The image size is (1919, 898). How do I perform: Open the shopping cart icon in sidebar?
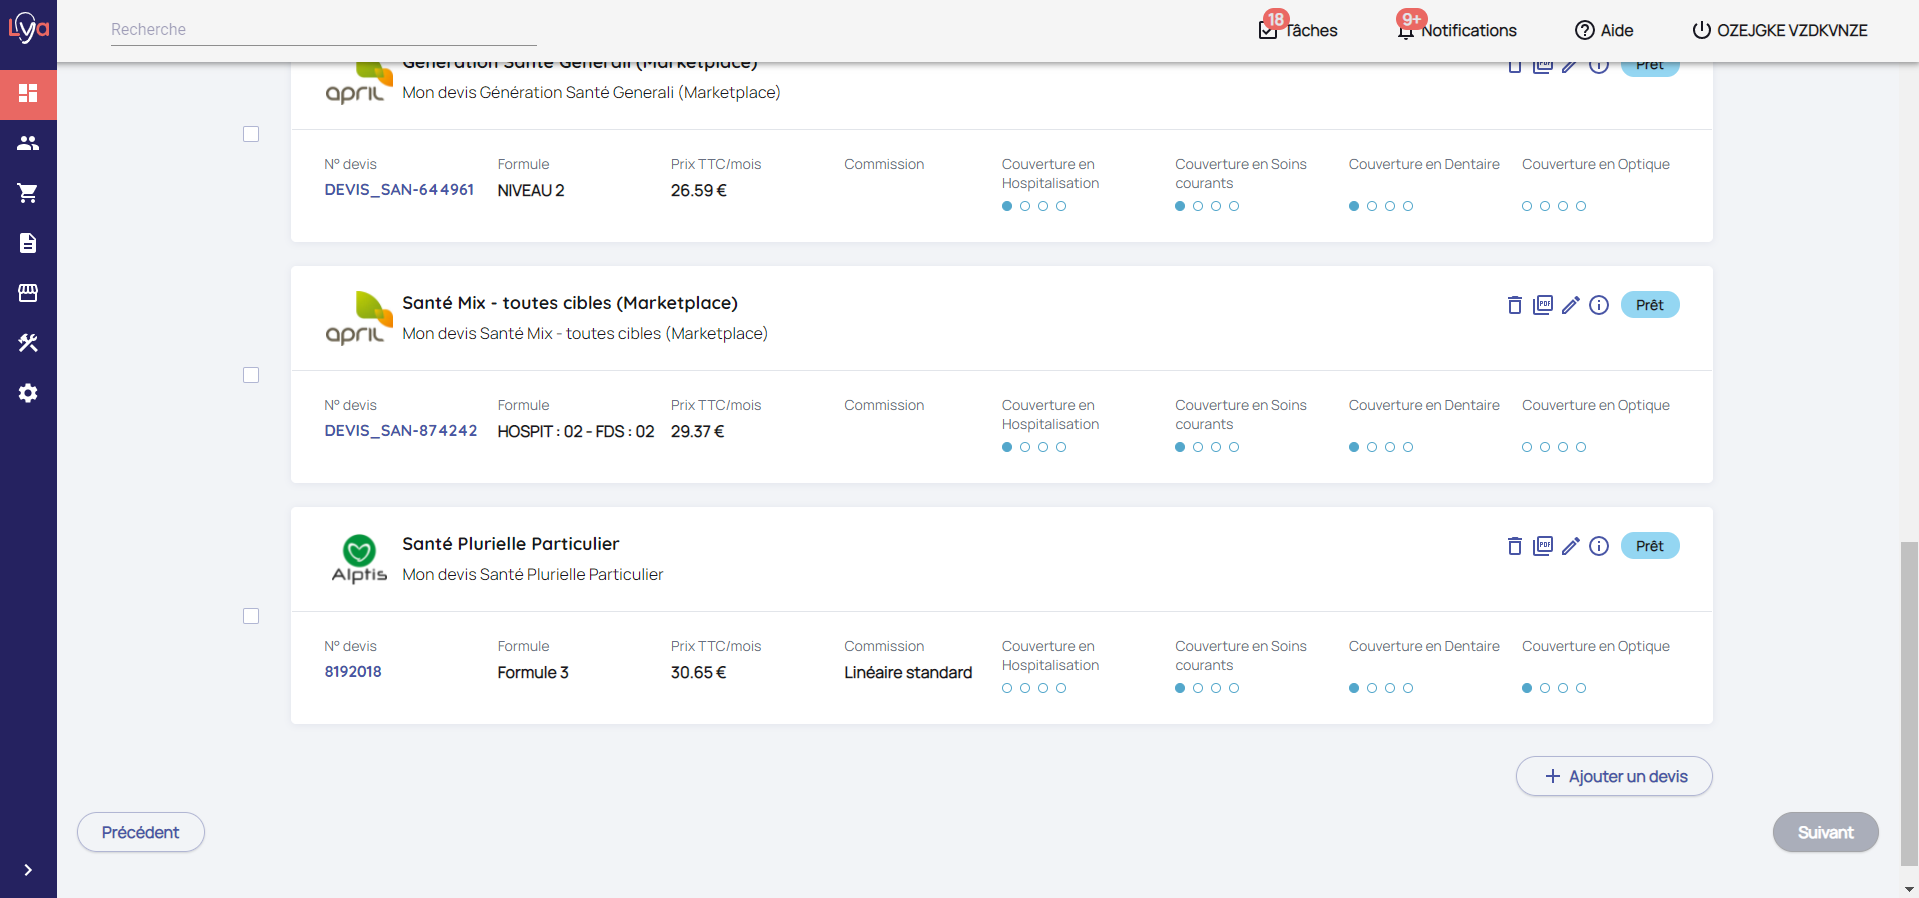coord(28,193)
